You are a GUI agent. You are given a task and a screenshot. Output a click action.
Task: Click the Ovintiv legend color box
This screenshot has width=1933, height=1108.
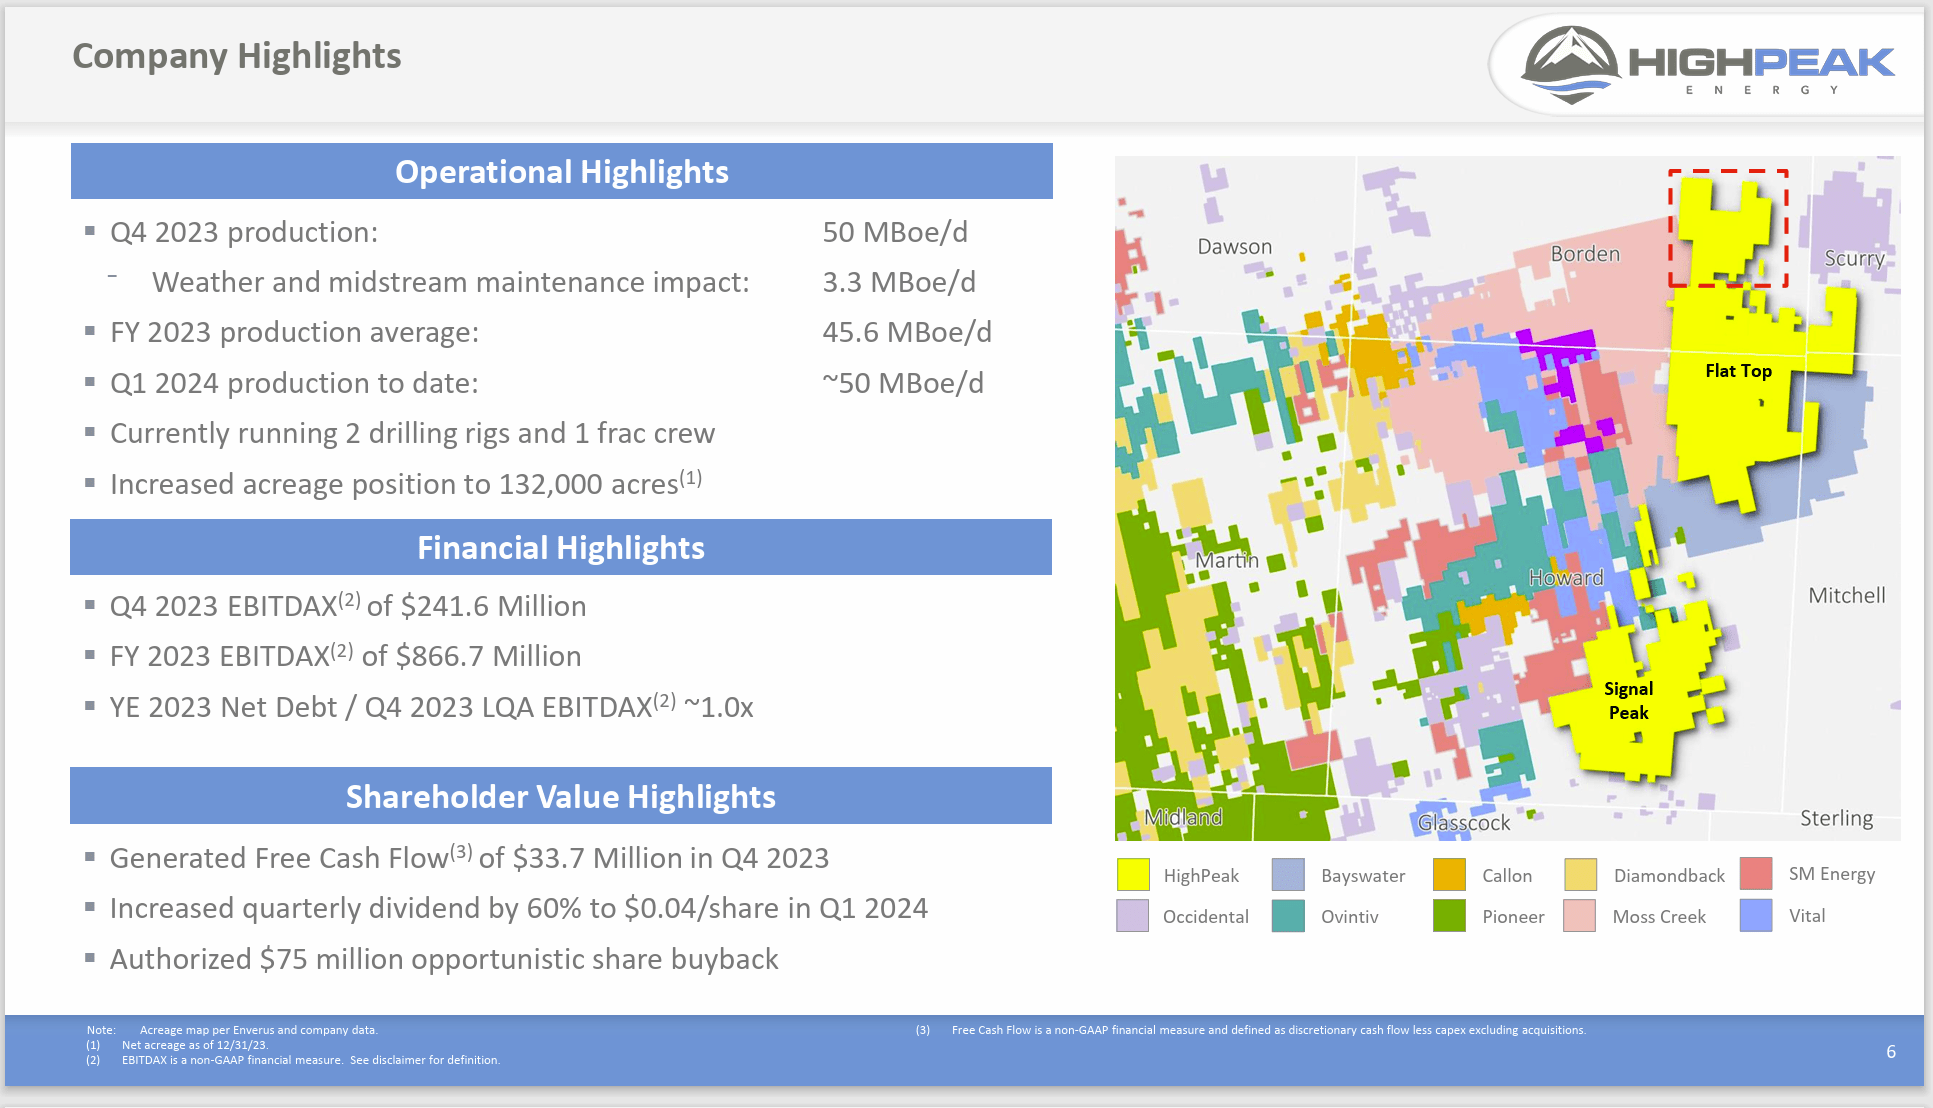[1288, 917]
